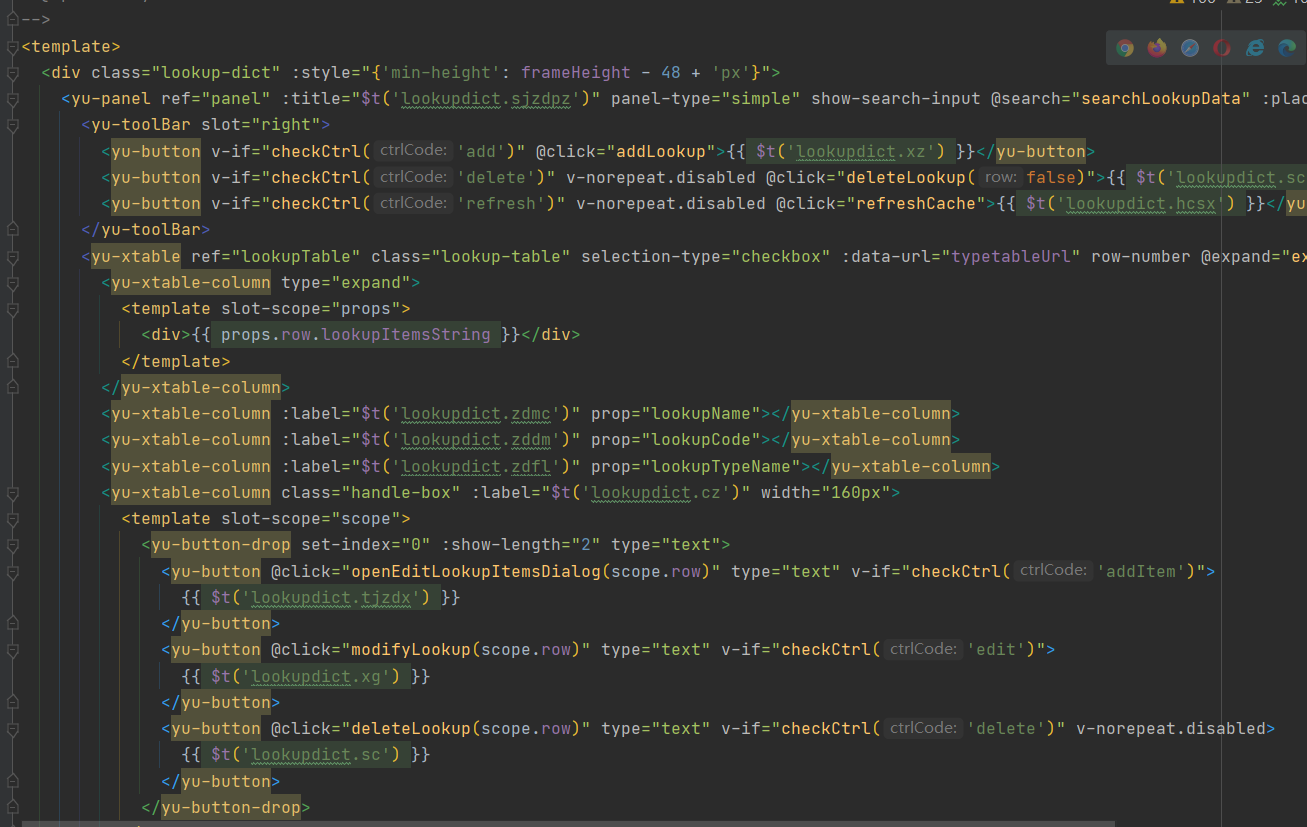Fold the yu-button openEditLookupItemsDialog block
This screenshot has height=827, width=1307.
pyautogui.click(x=11, y=571)
